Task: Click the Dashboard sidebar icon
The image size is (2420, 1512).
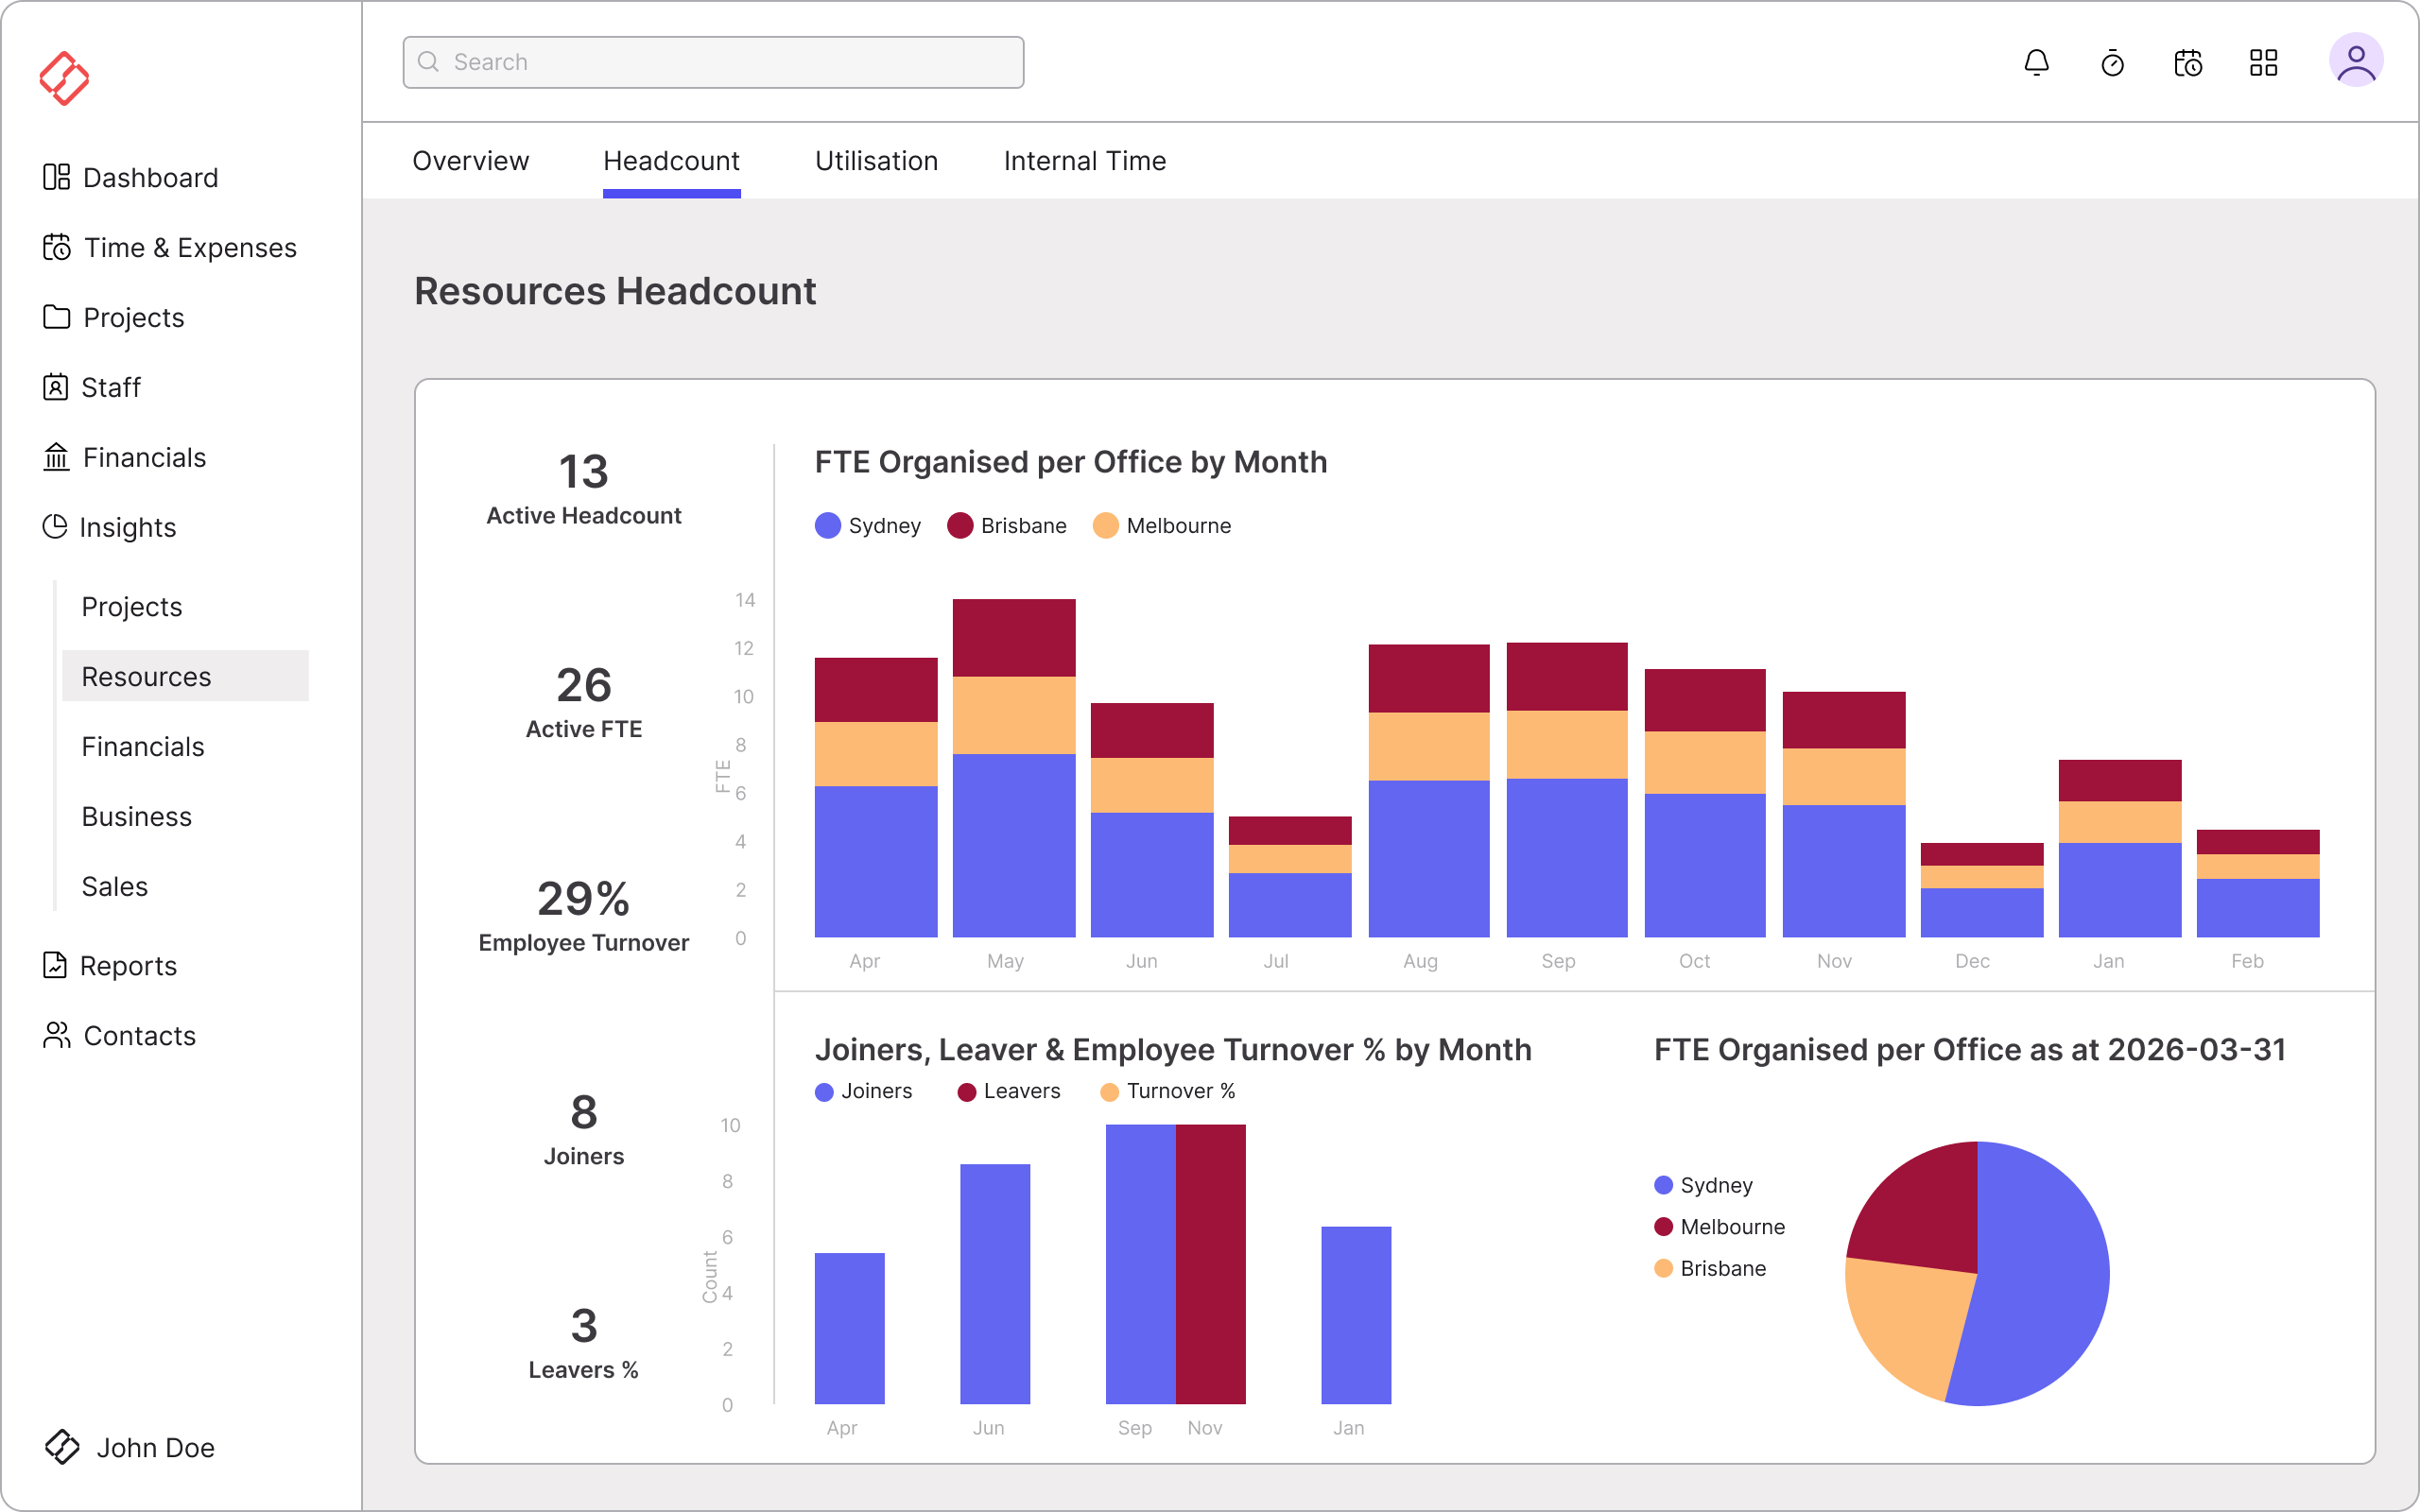Action: 56,177
